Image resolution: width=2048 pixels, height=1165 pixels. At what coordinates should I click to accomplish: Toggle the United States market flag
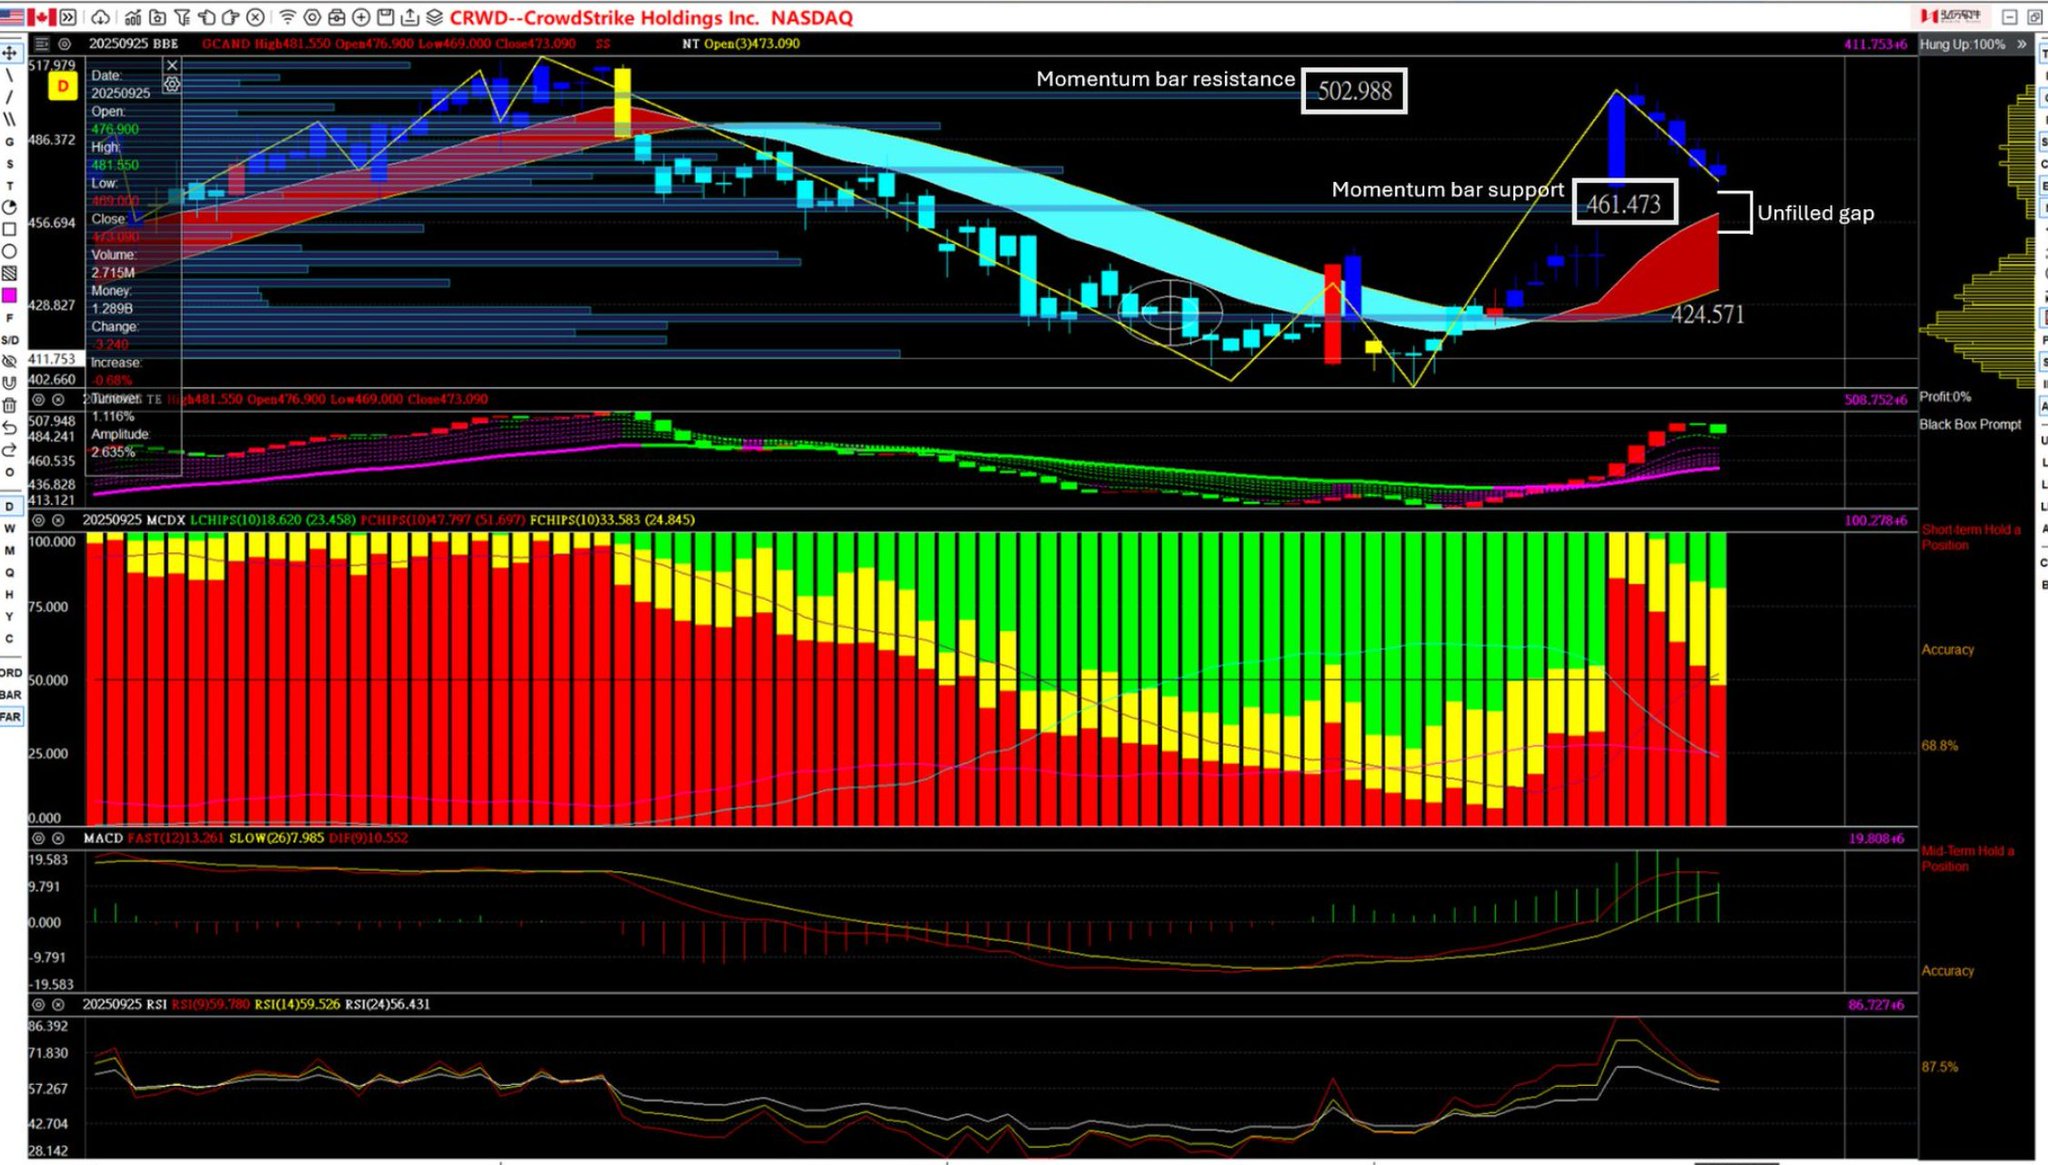point(12,17)
